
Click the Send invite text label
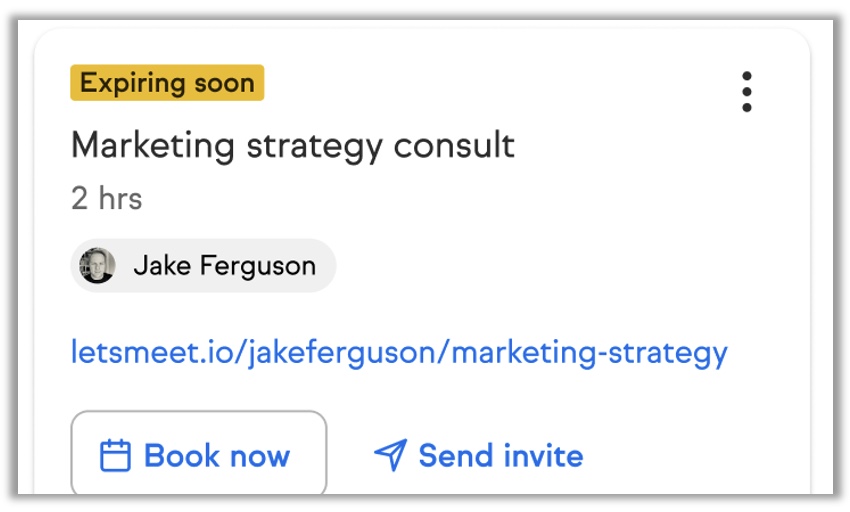click(x=500, y=456)
